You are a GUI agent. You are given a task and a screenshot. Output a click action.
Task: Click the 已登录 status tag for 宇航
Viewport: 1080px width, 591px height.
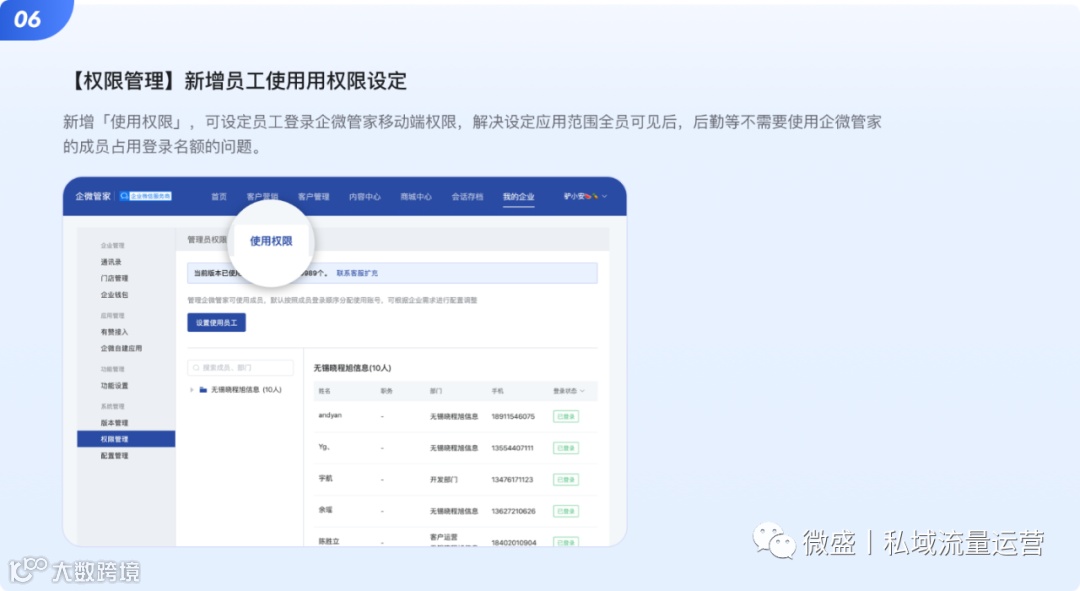coord(565,480)
